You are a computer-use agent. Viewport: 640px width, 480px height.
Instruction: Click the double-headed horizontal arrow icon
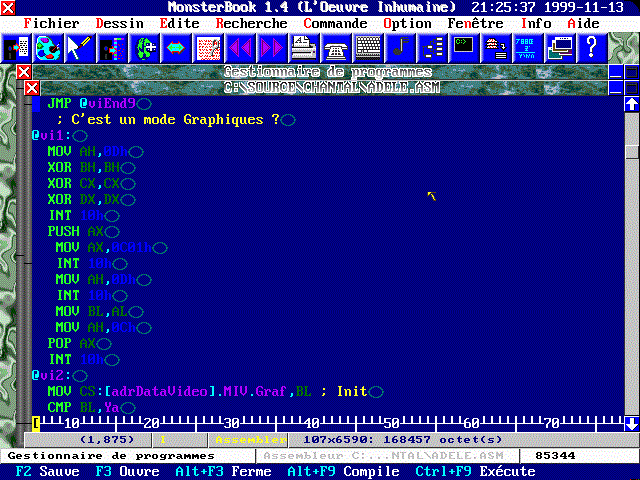(x=176, y=48)
